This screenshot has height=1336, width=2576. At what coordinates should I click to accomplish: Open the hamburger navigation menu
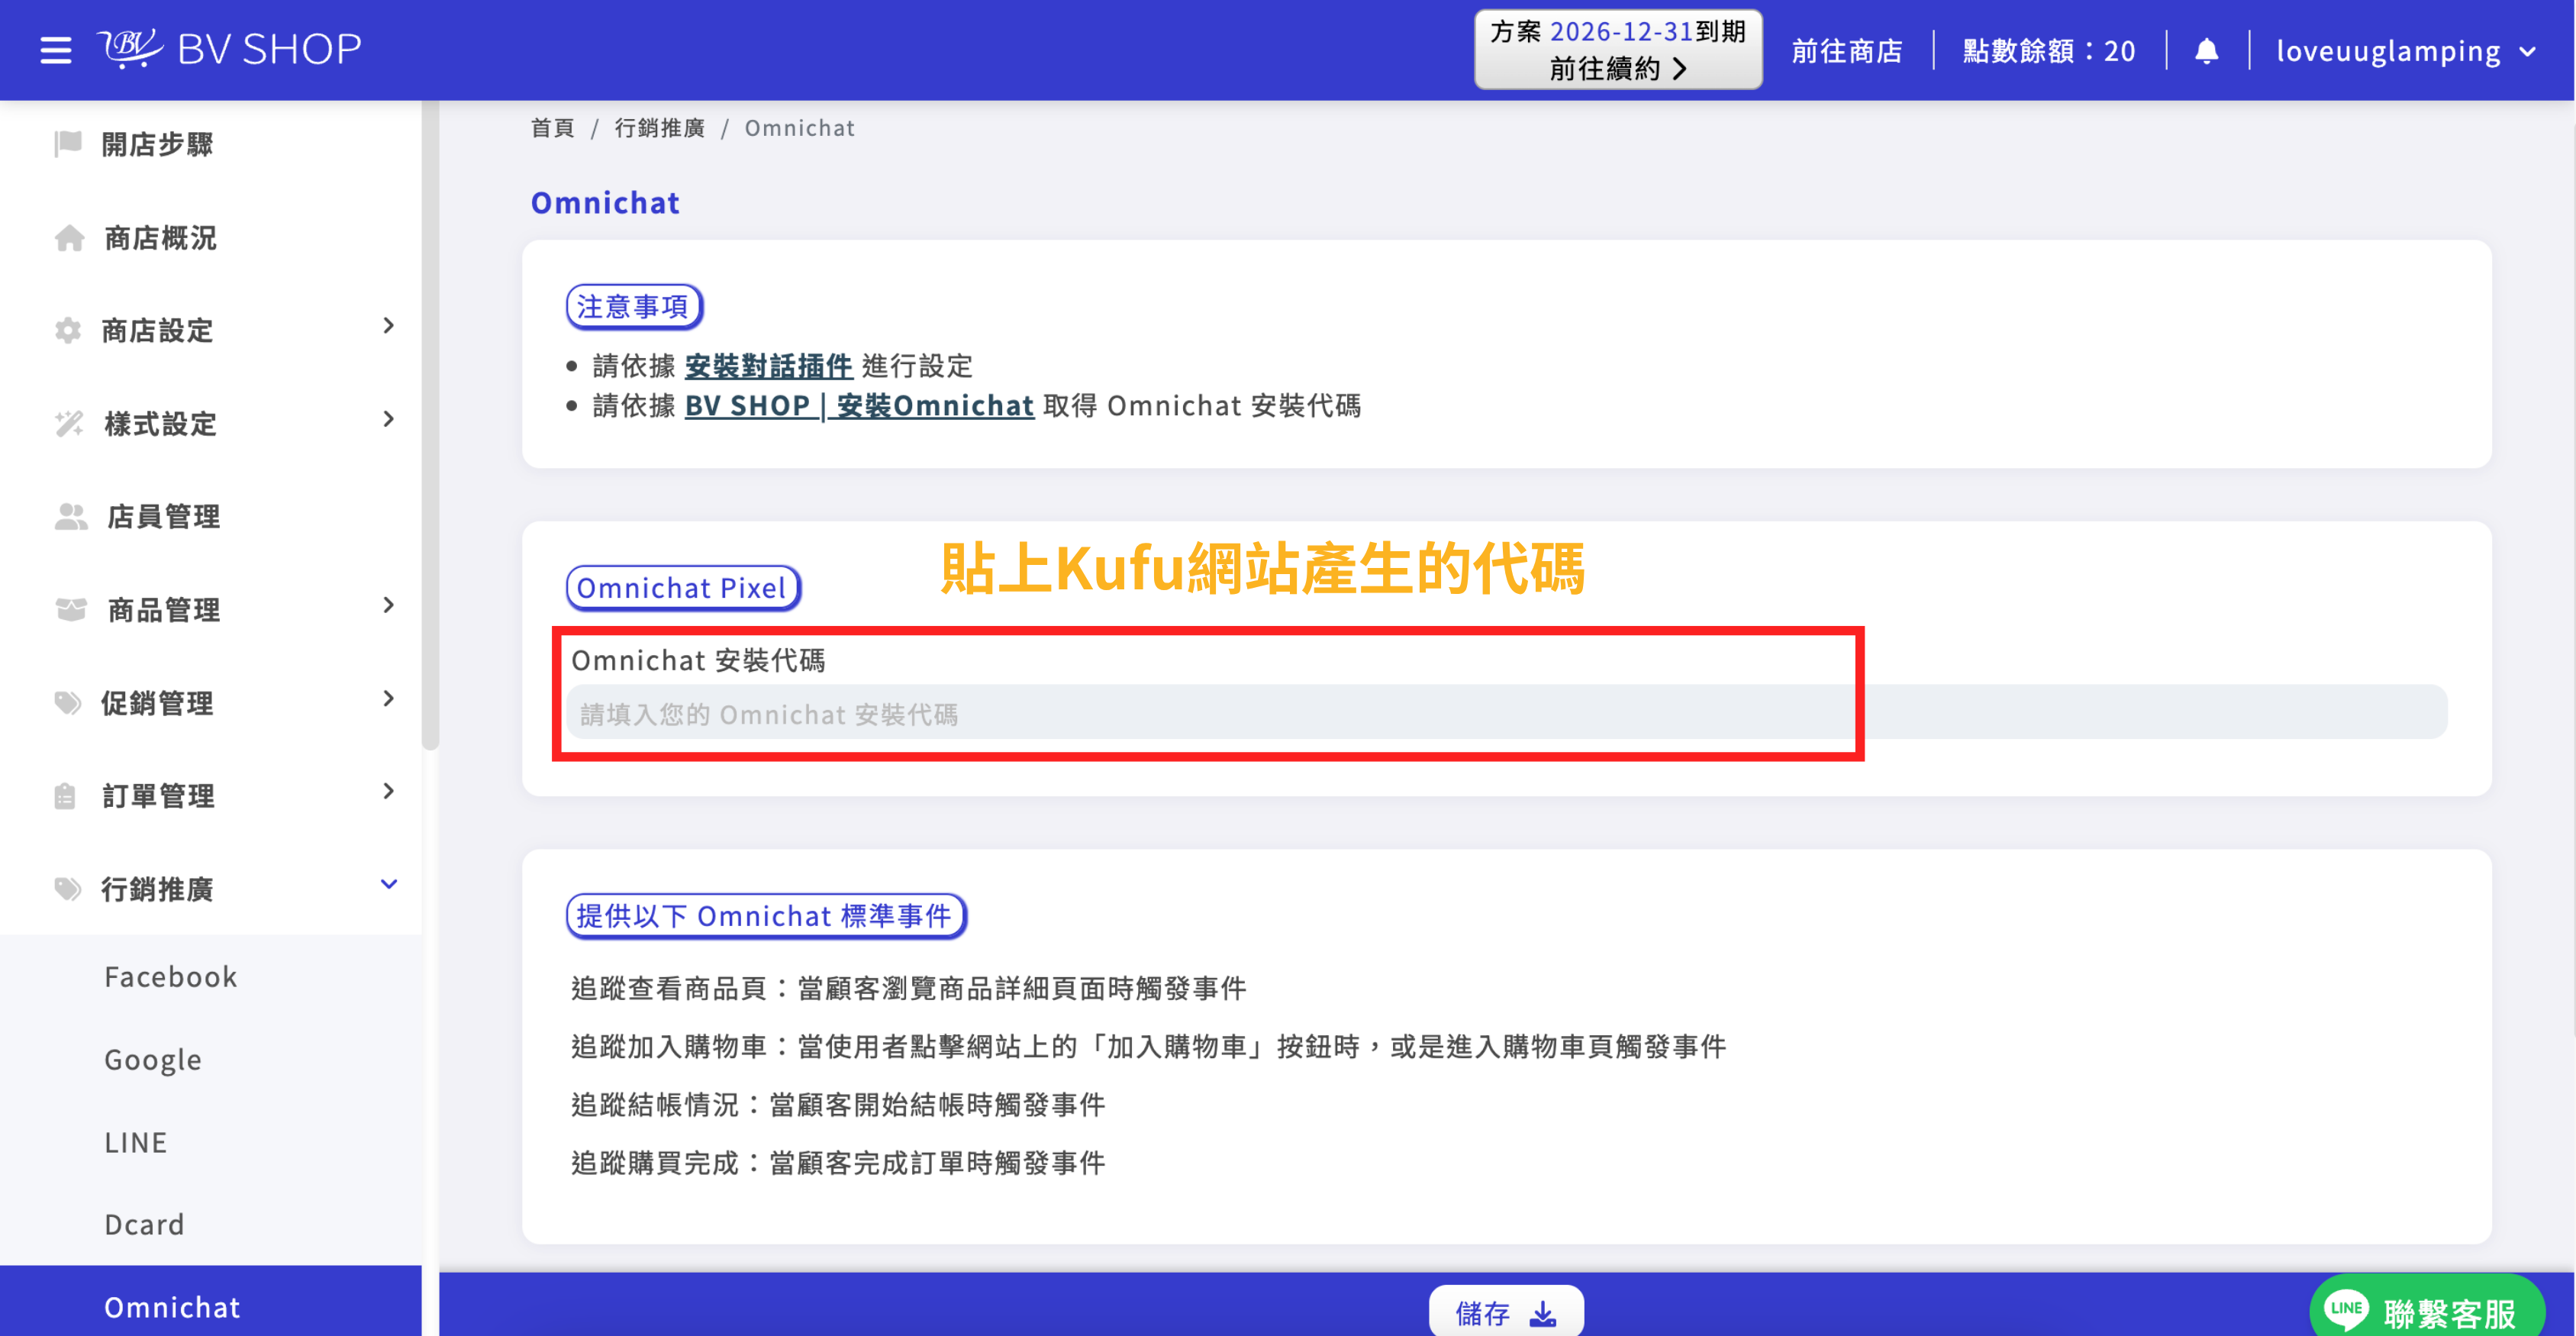(55, 50)
